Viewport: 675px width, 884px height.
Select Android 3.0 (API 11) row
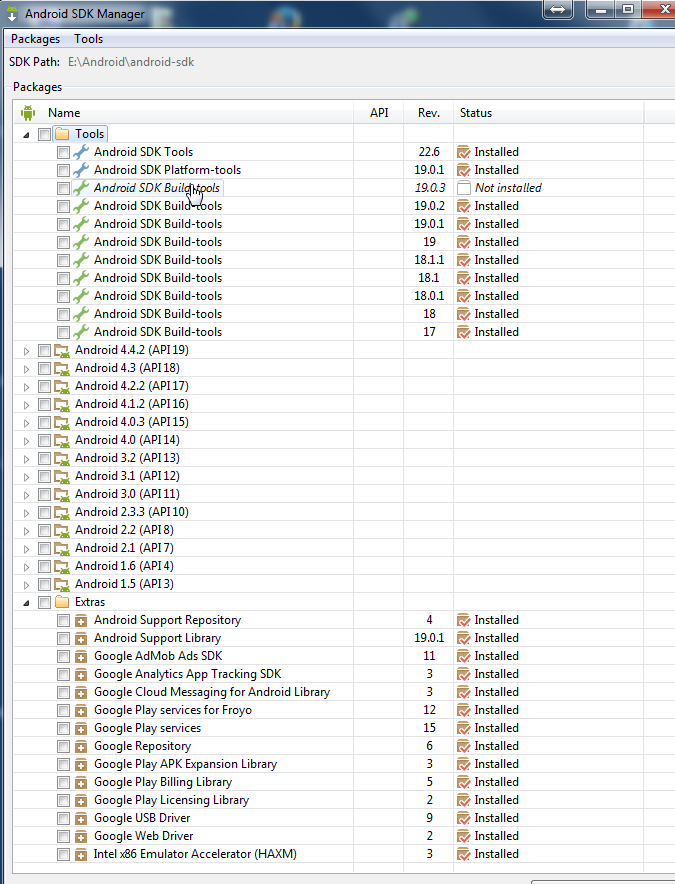[328, 494]
